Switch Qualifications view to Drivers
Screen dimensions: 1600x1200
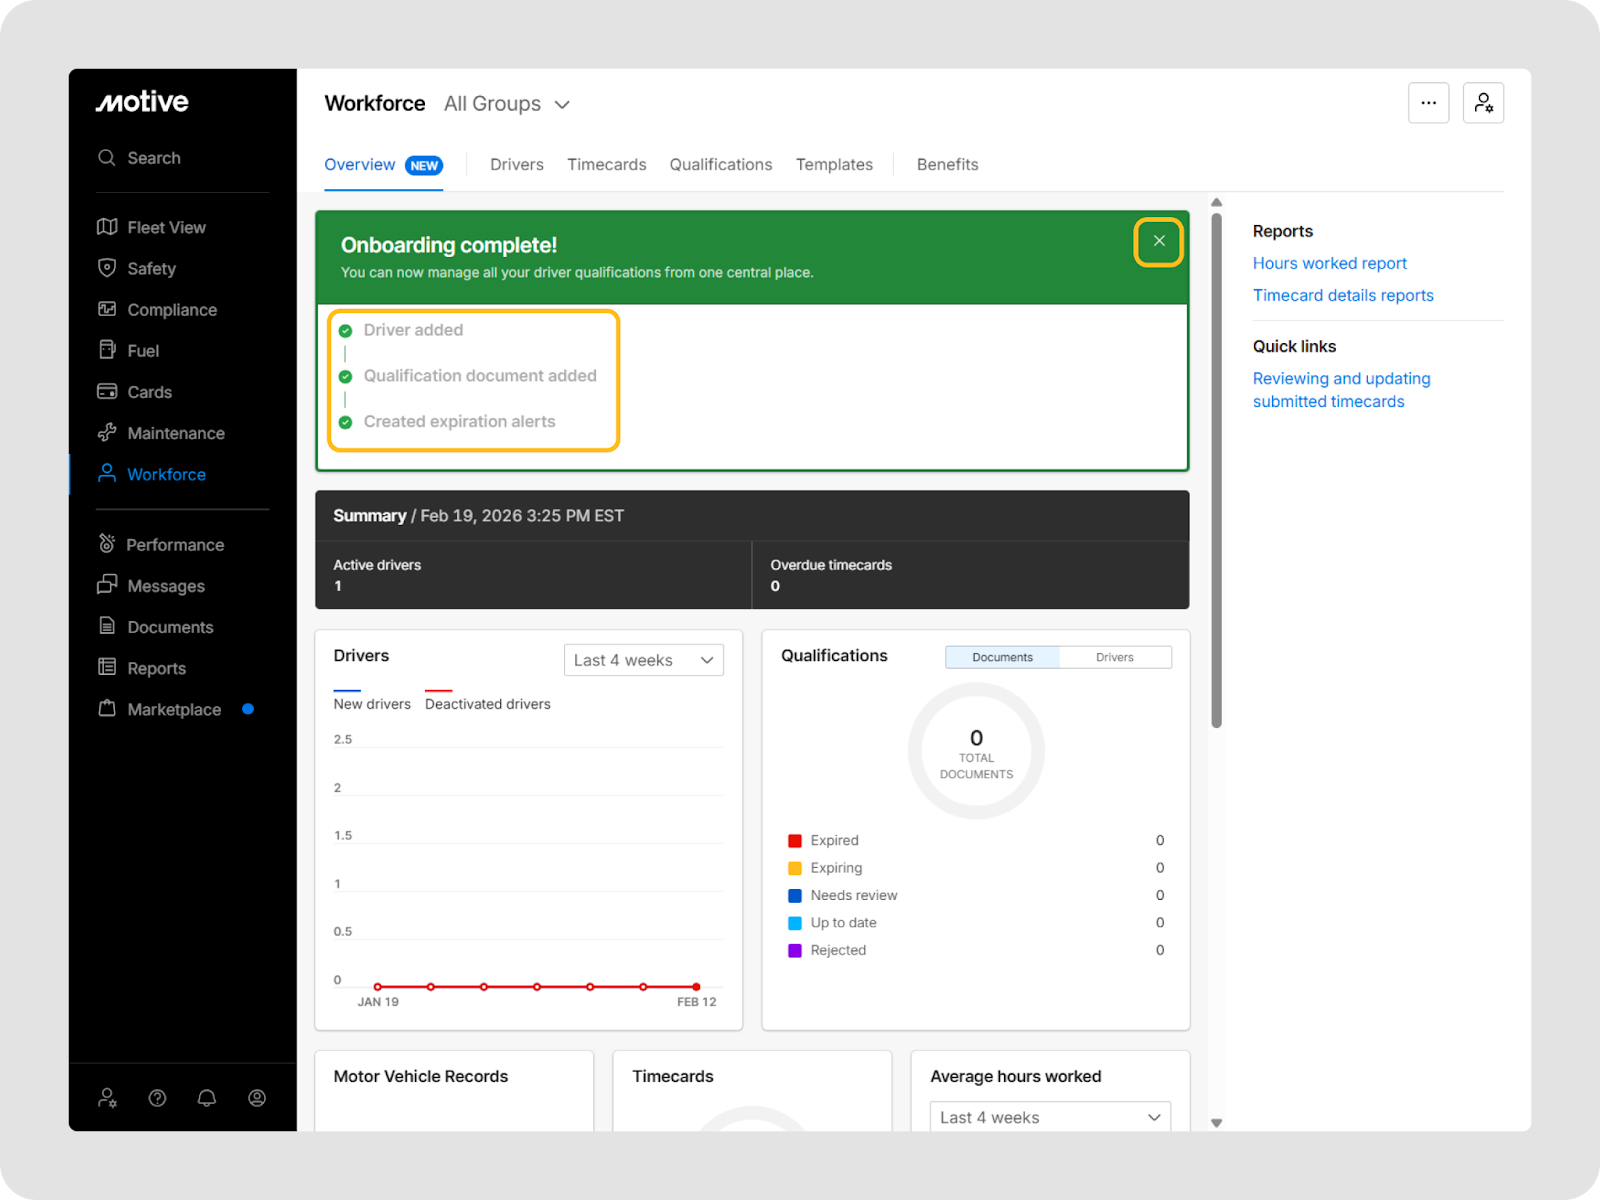point(1114,657)
